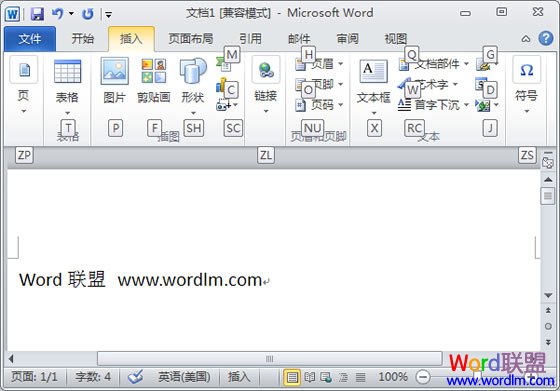
Task: Click the vertical scroll thumb
Action: tap(548, 196)
